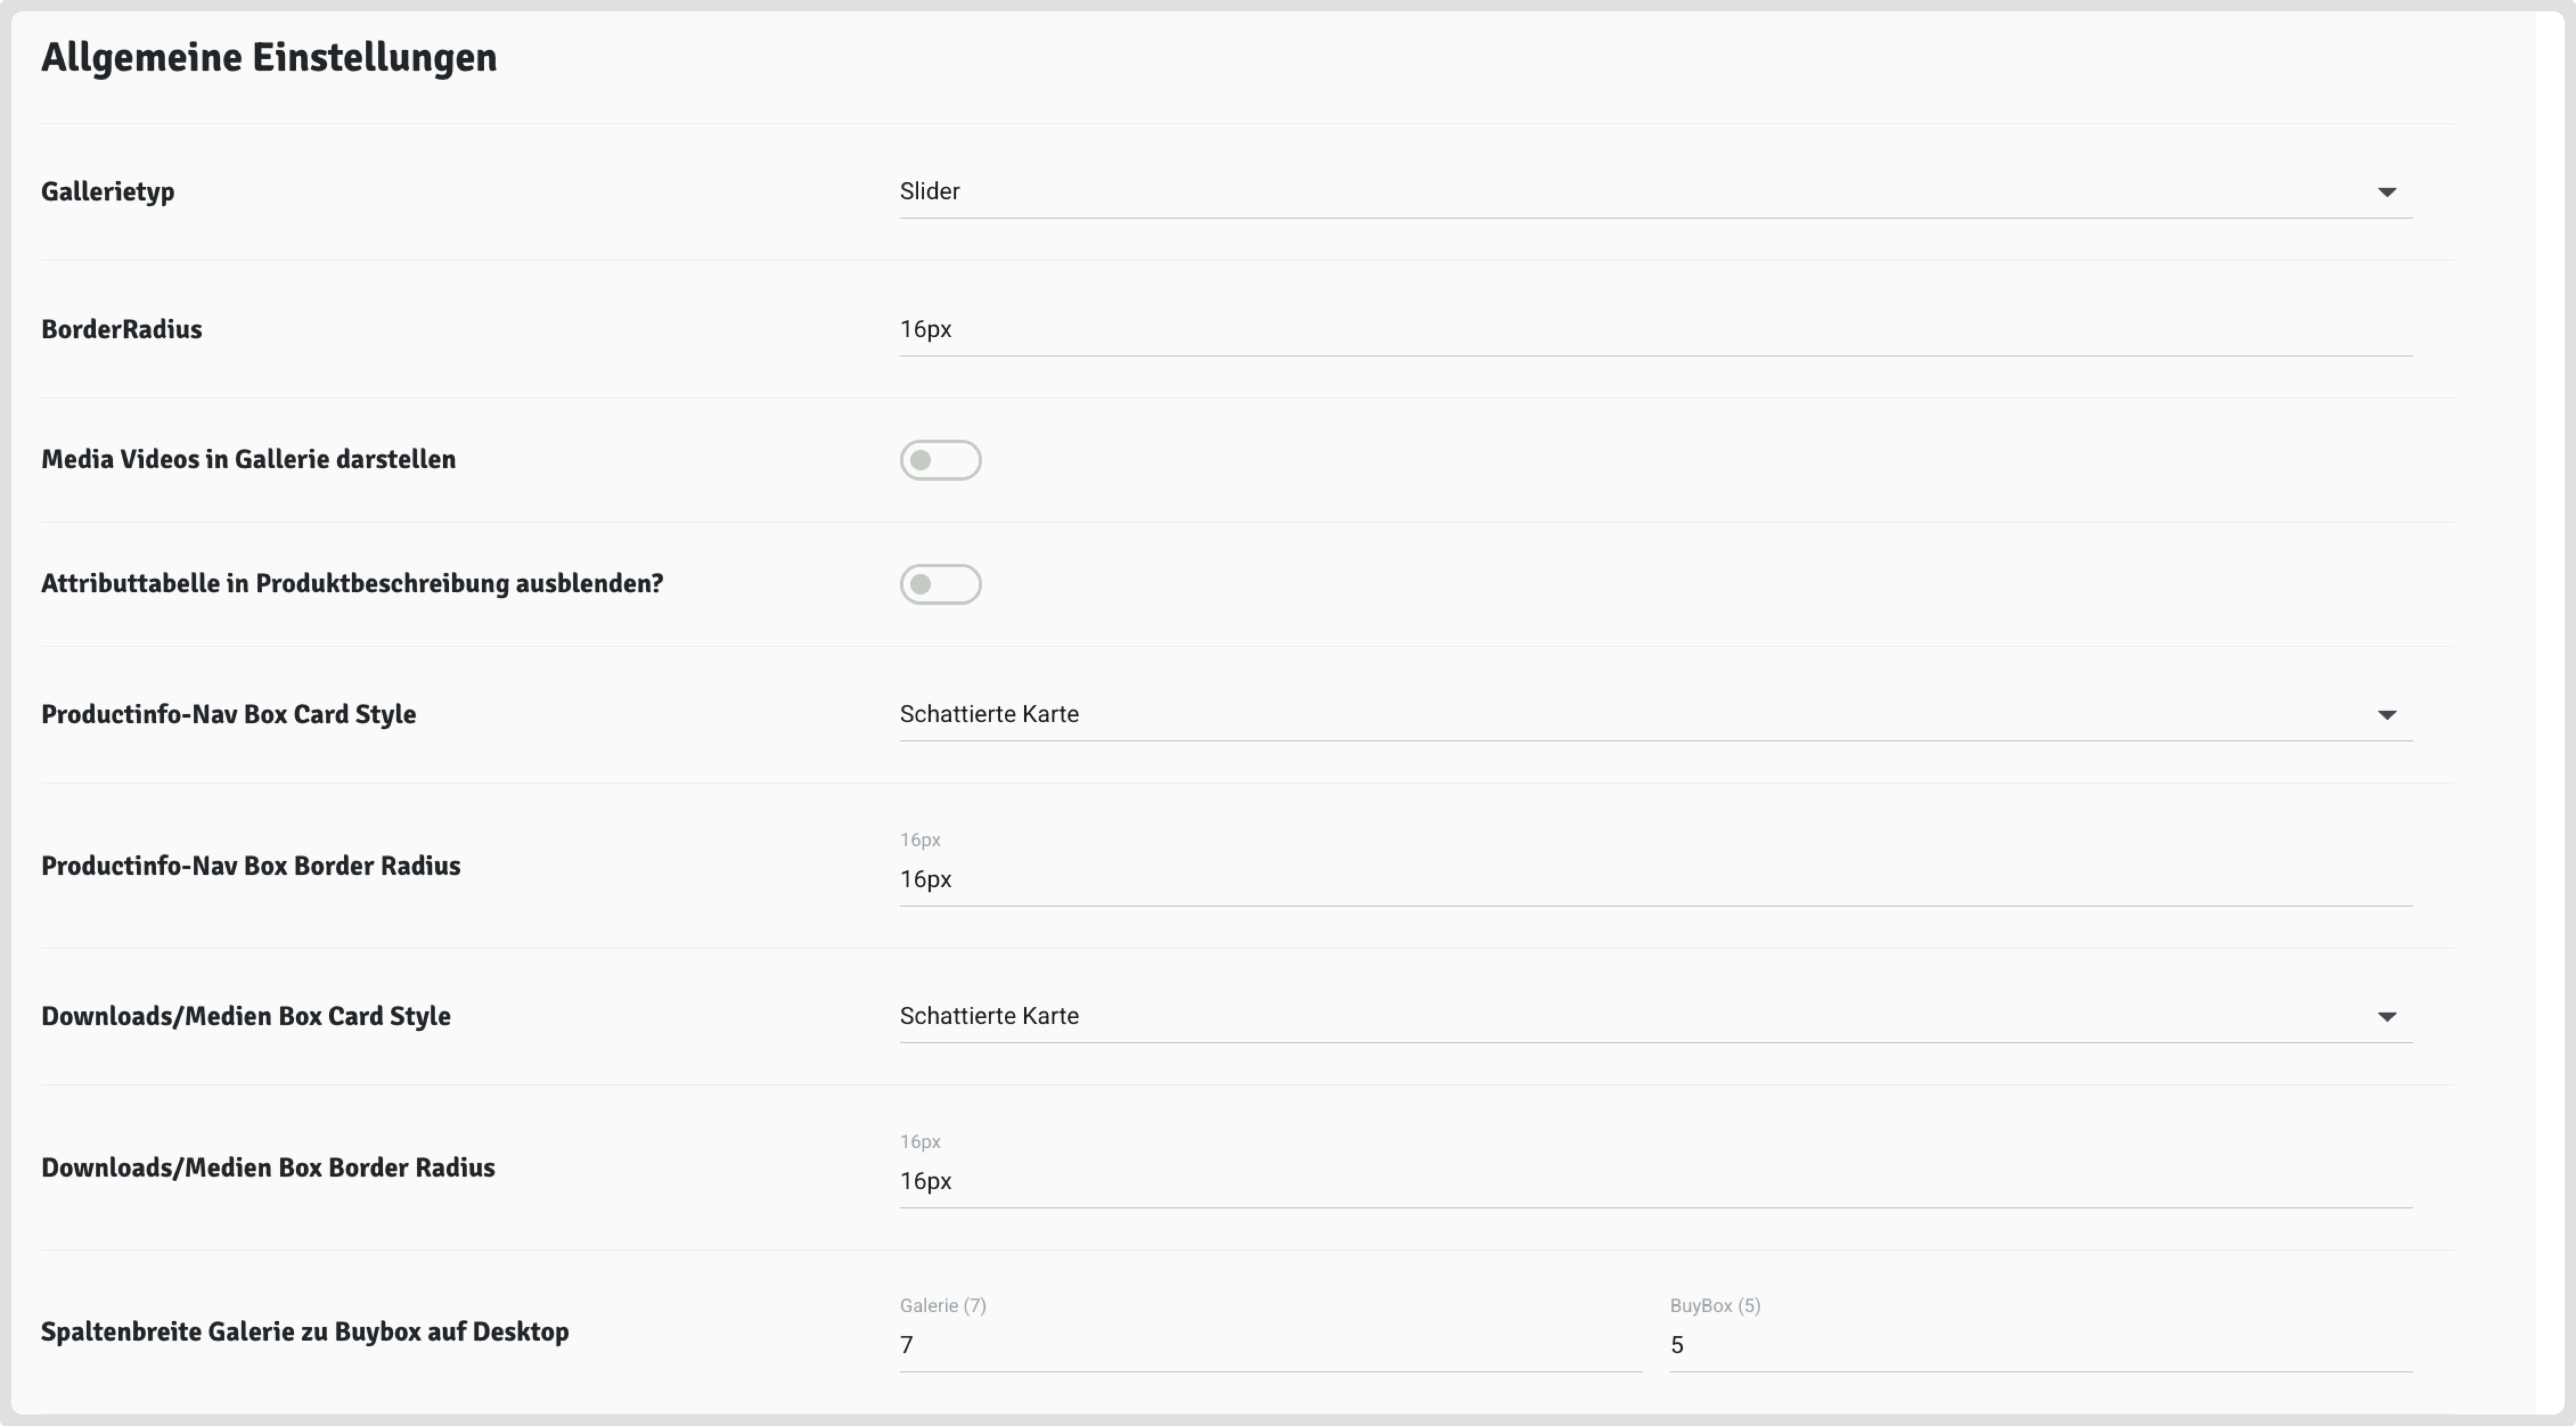Click the Productinfo-Nav Box Card Style arrow icon
Viewport: 2576px width, 1426px height.
[x=2386, y=715]
